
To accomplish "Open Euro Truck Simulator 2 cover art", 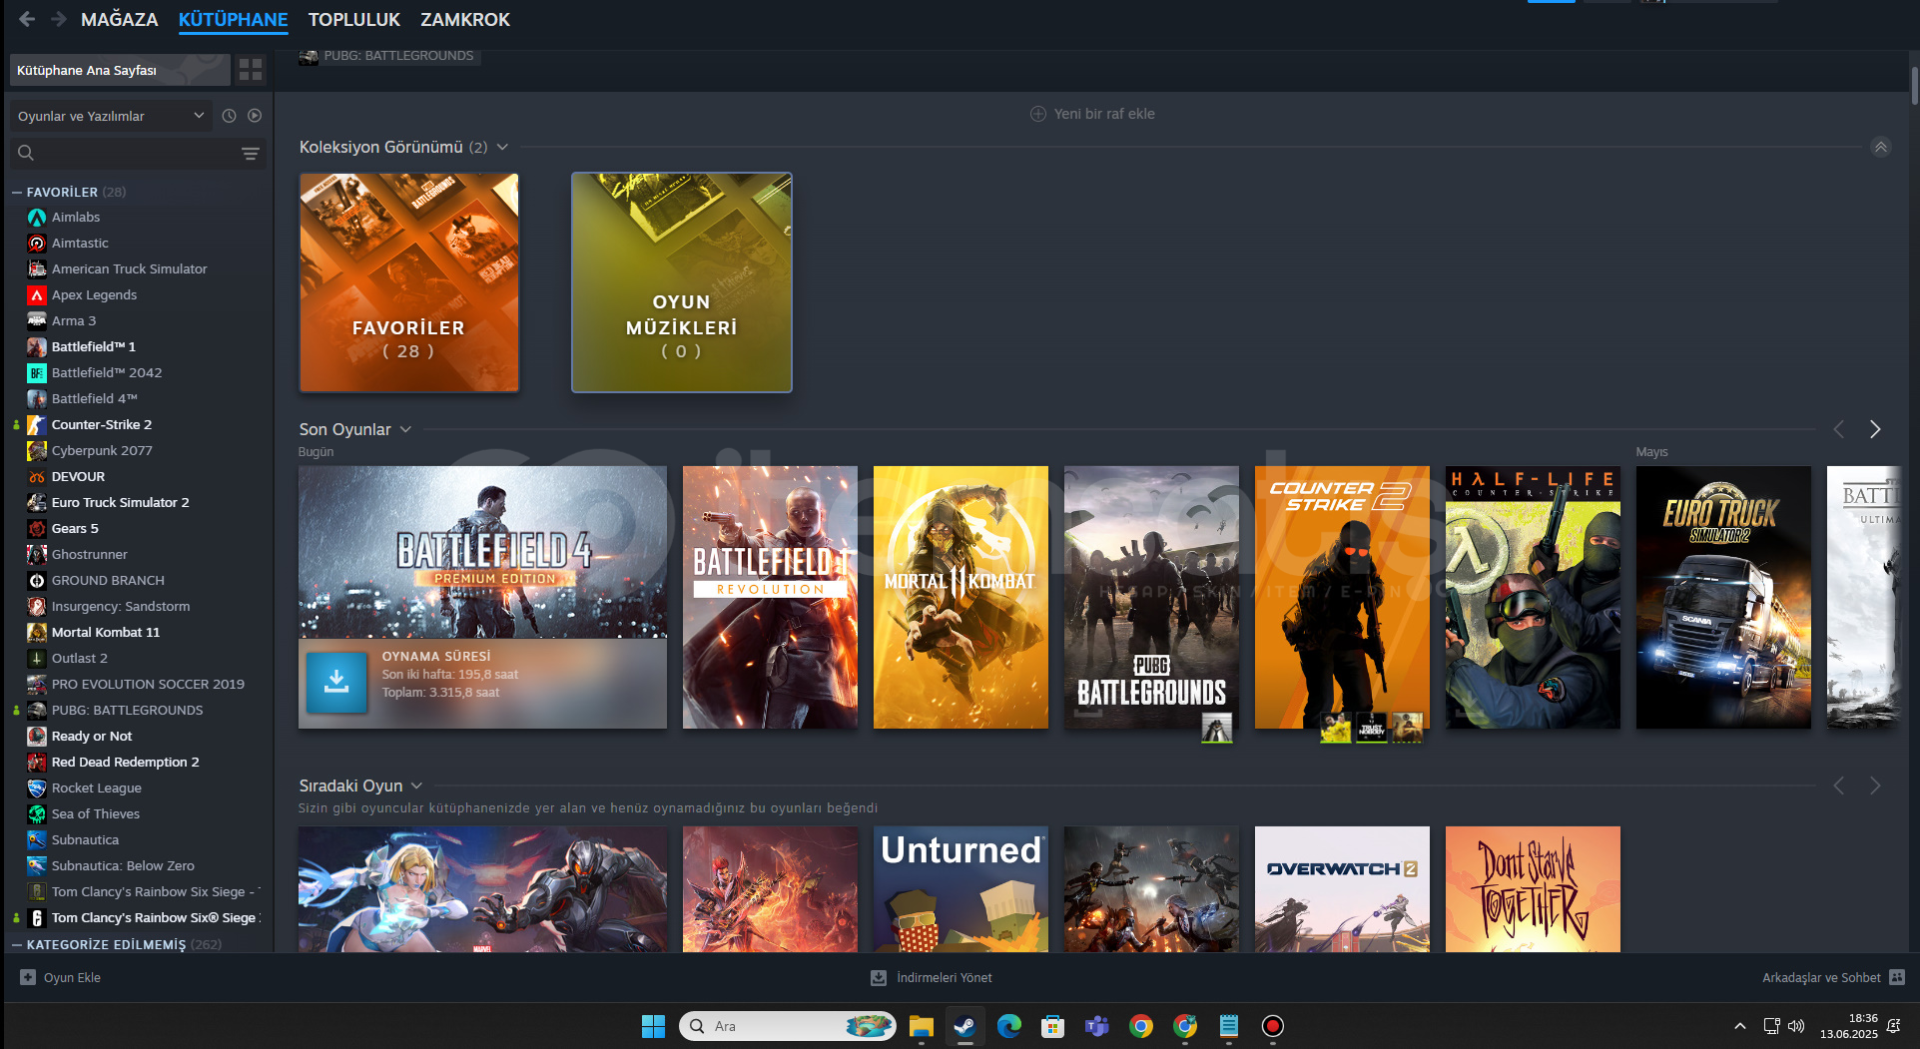I will click(x=1723, y=597).
